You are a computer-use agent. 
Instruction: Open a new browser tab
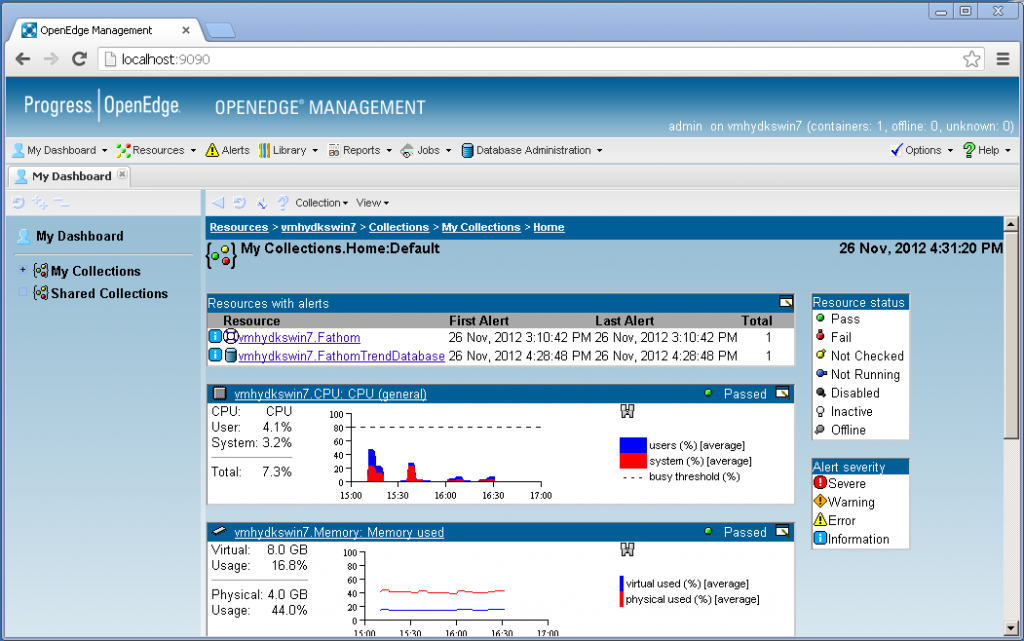(x=220, y=30)
